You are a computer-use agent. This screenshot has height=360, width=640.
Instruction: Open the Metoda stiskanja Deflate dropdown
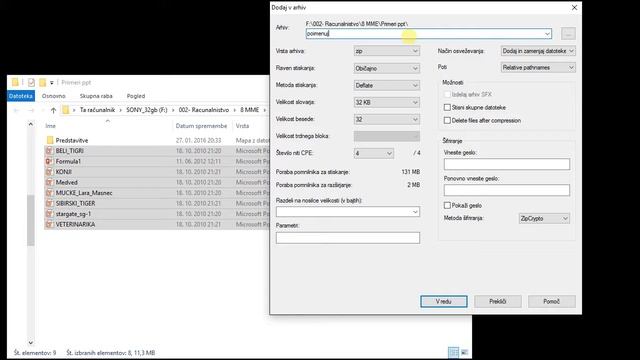[x=387, y=85]
